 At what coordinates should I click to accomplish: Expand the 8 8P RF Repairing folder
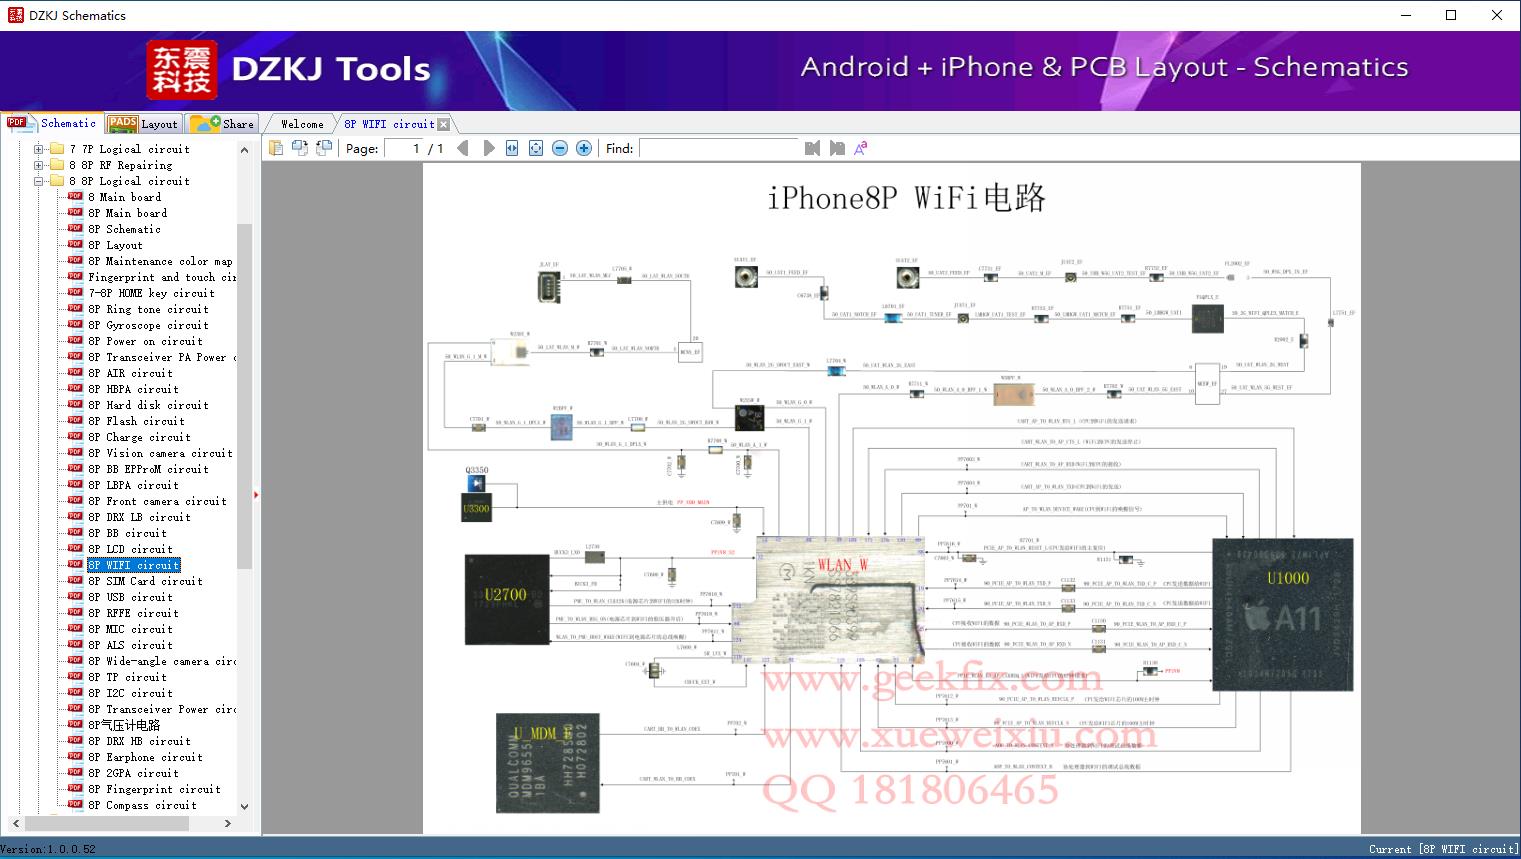[39, 165]
